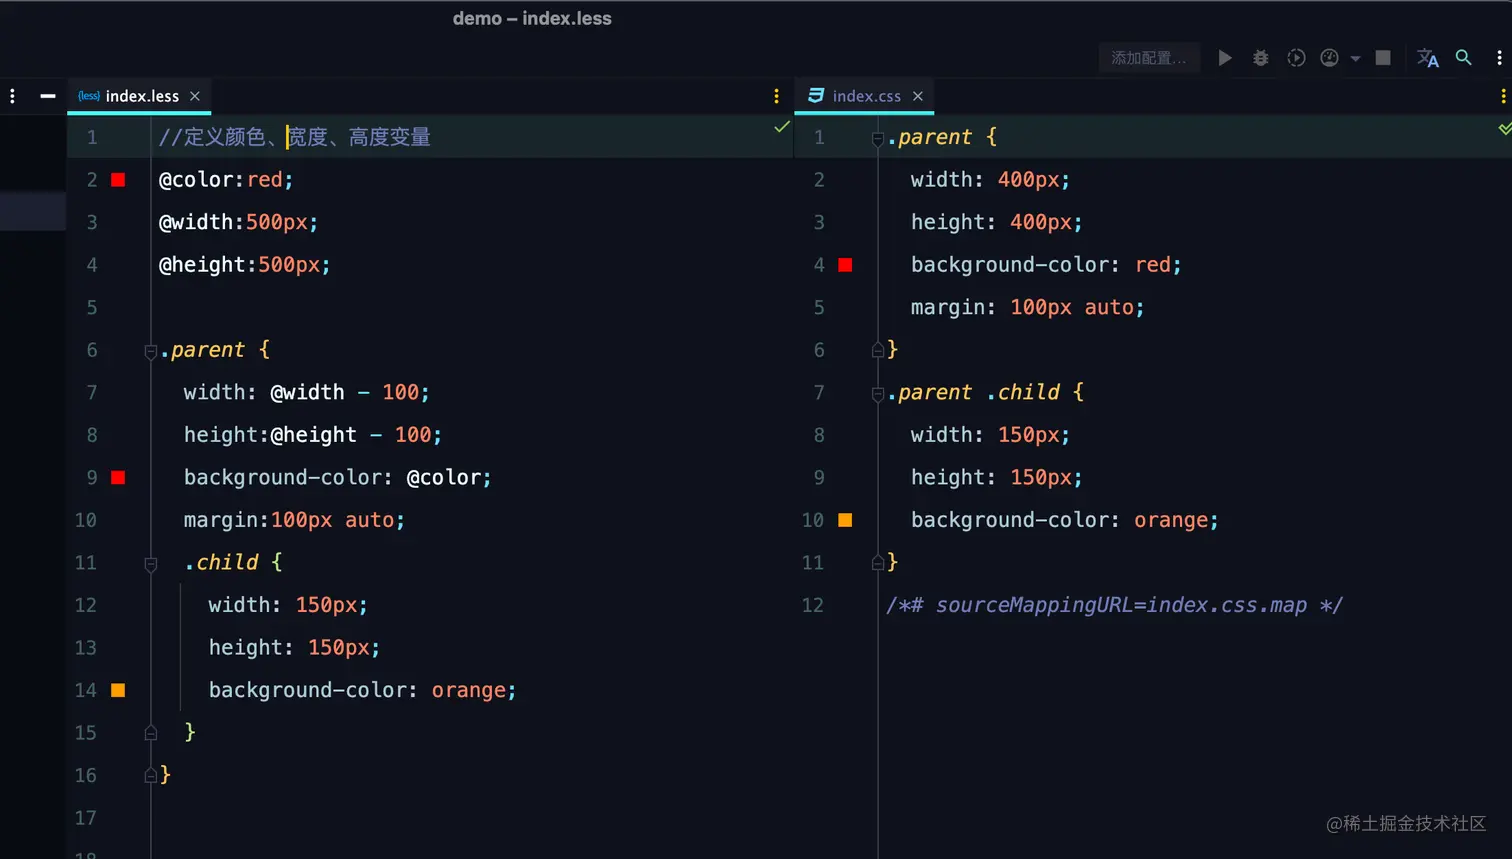
Task: Collapse the .parent block fold in index.less
Action: pyautogui.click(x=151, y=351)
